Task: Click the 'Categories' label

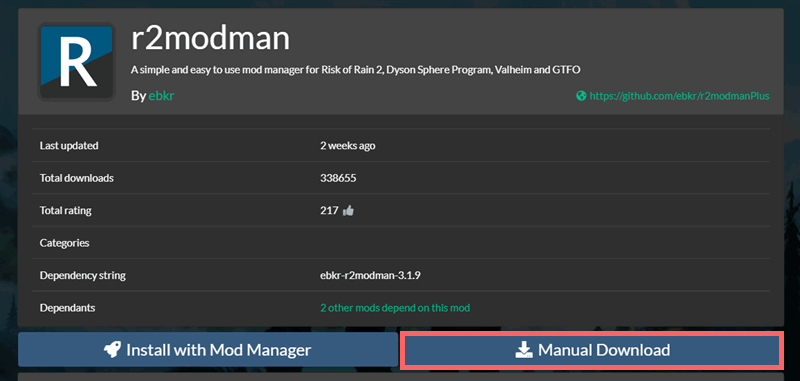Action: (64, 243)
